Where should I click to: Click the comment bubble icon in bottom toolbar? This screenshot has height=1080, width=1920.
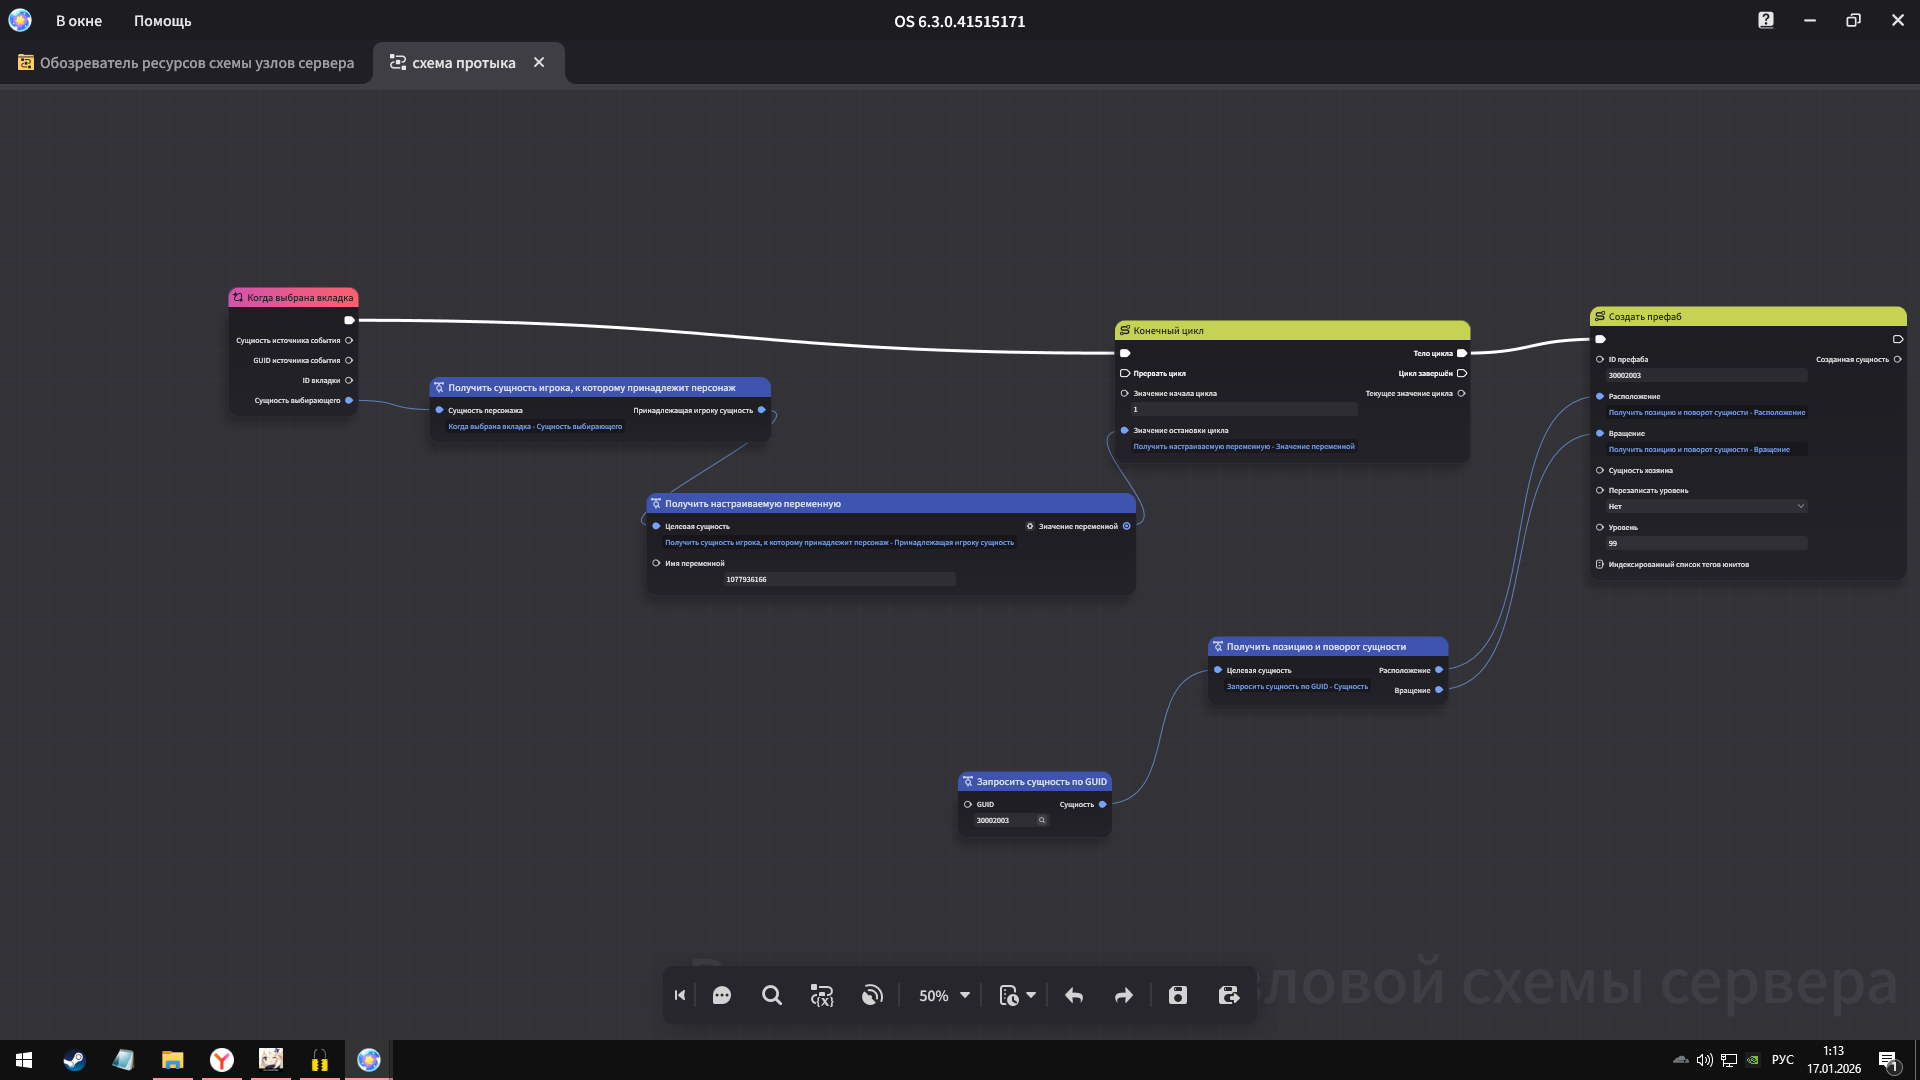pos(721,995)
